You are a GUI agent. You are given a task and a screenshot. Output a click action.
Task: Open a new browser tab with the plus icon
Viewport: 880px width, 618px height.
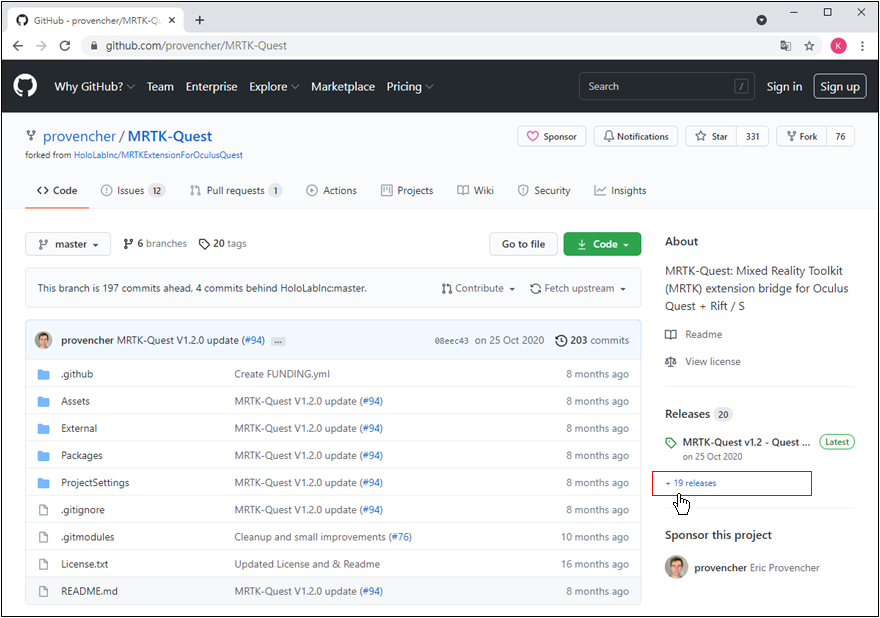coord(200,20)
